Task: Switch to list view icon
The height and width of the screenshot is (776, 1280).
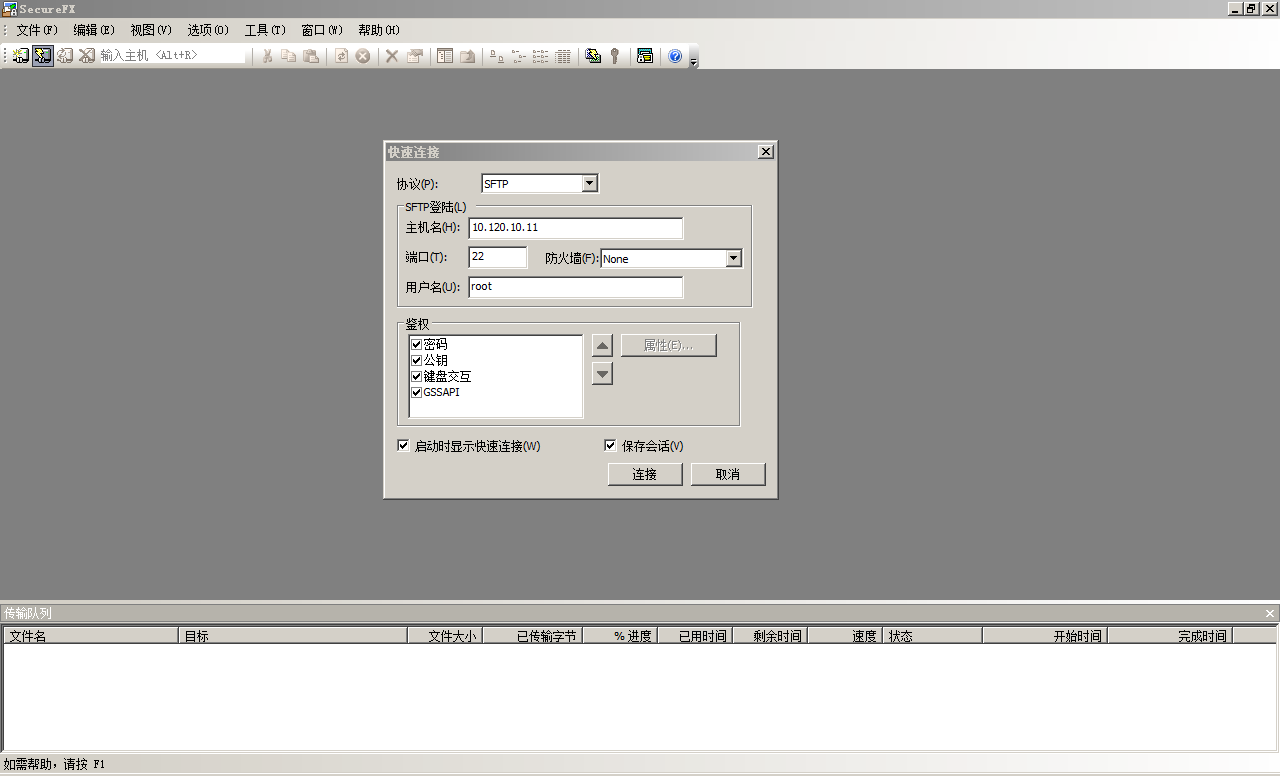Action: (x=541, y=56)
